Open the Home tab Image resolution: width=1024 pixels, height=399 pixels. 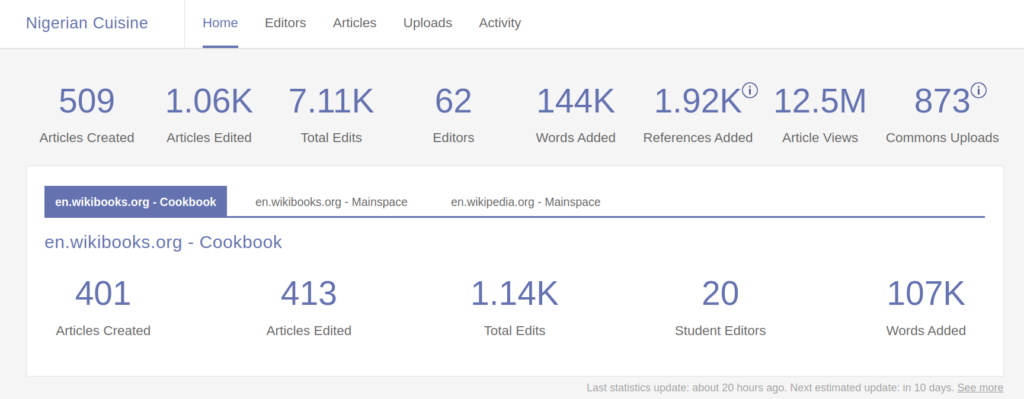click(x=220, y=24)
